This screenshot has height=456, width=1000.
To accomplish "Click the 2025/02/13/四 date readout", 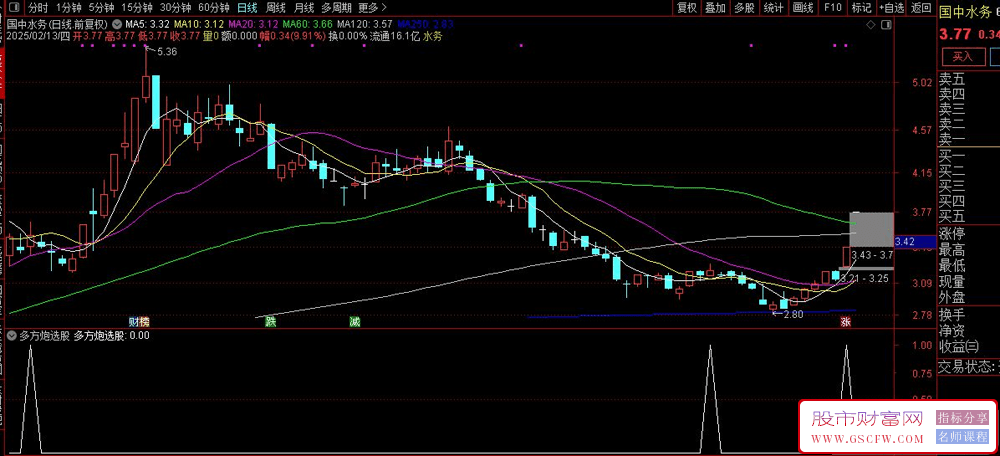I will click(38, 36).
